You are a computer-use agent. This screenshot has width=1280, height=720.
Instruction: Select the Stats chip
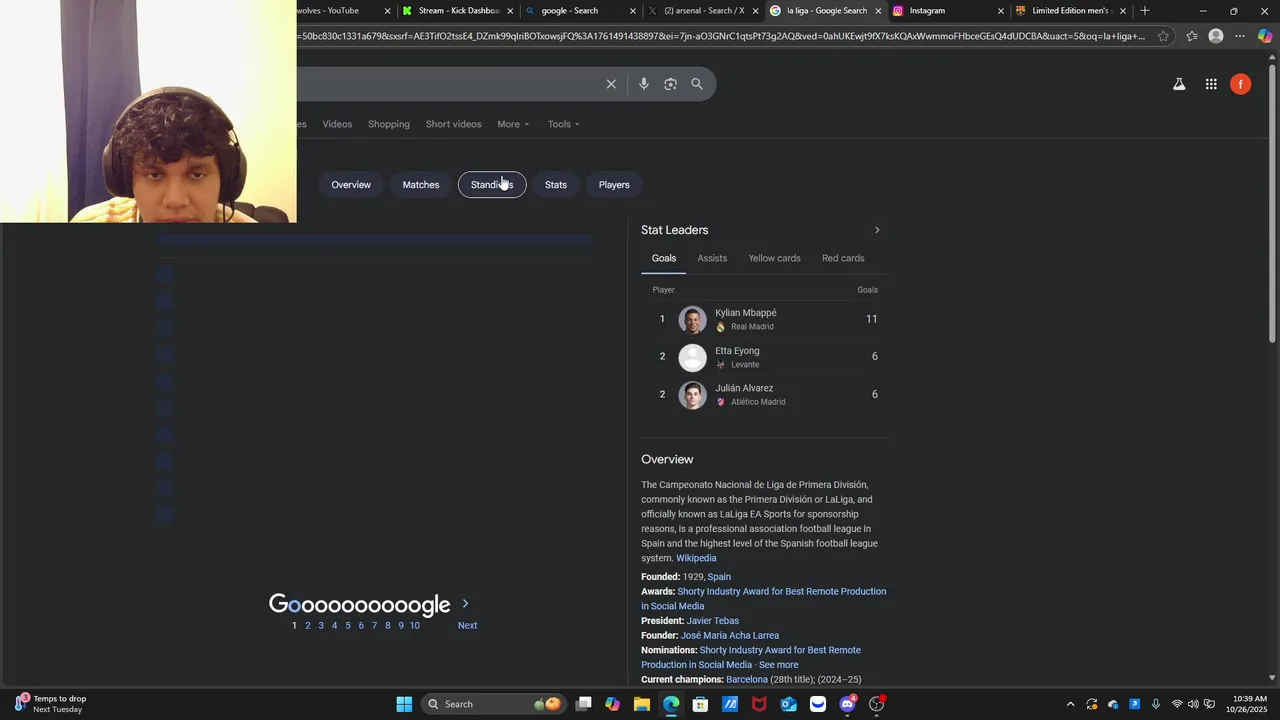[x=556, y=185]
